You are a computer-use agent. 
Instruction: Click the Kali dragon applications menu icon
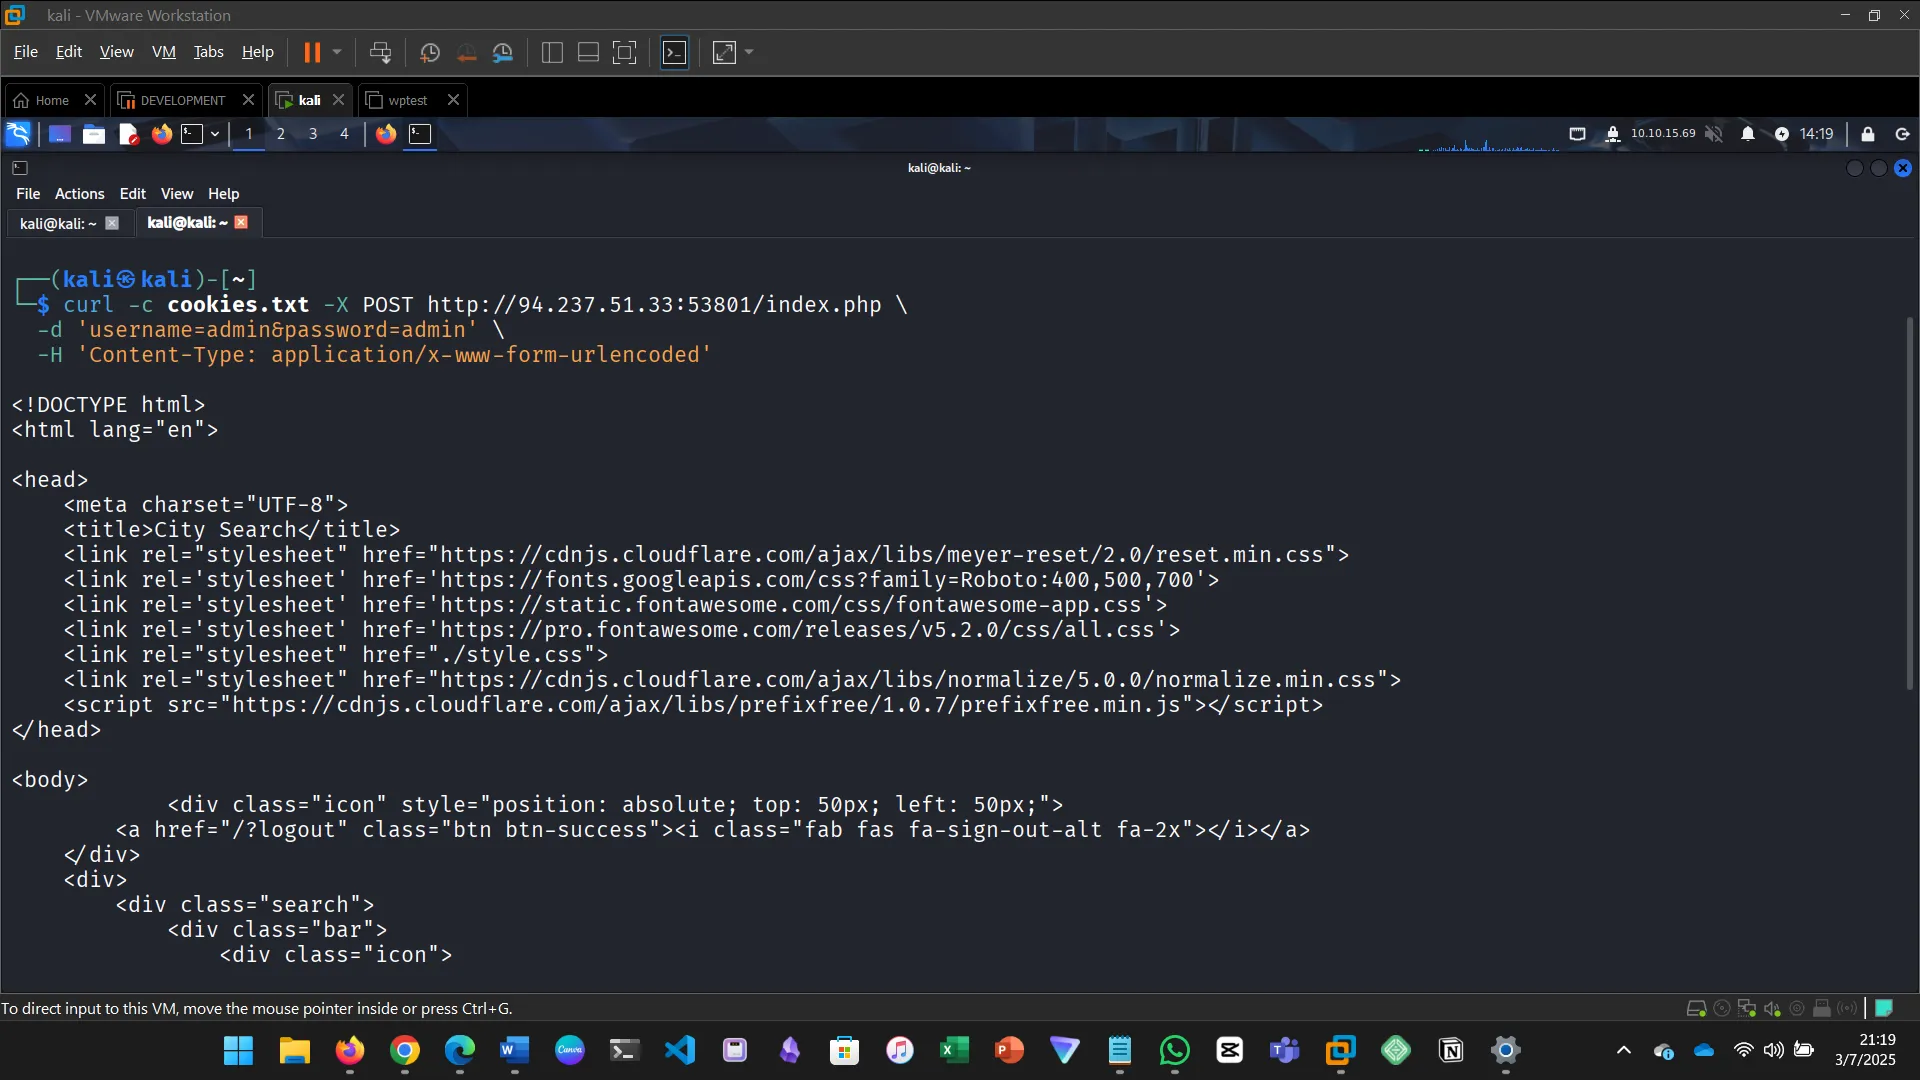18,134
